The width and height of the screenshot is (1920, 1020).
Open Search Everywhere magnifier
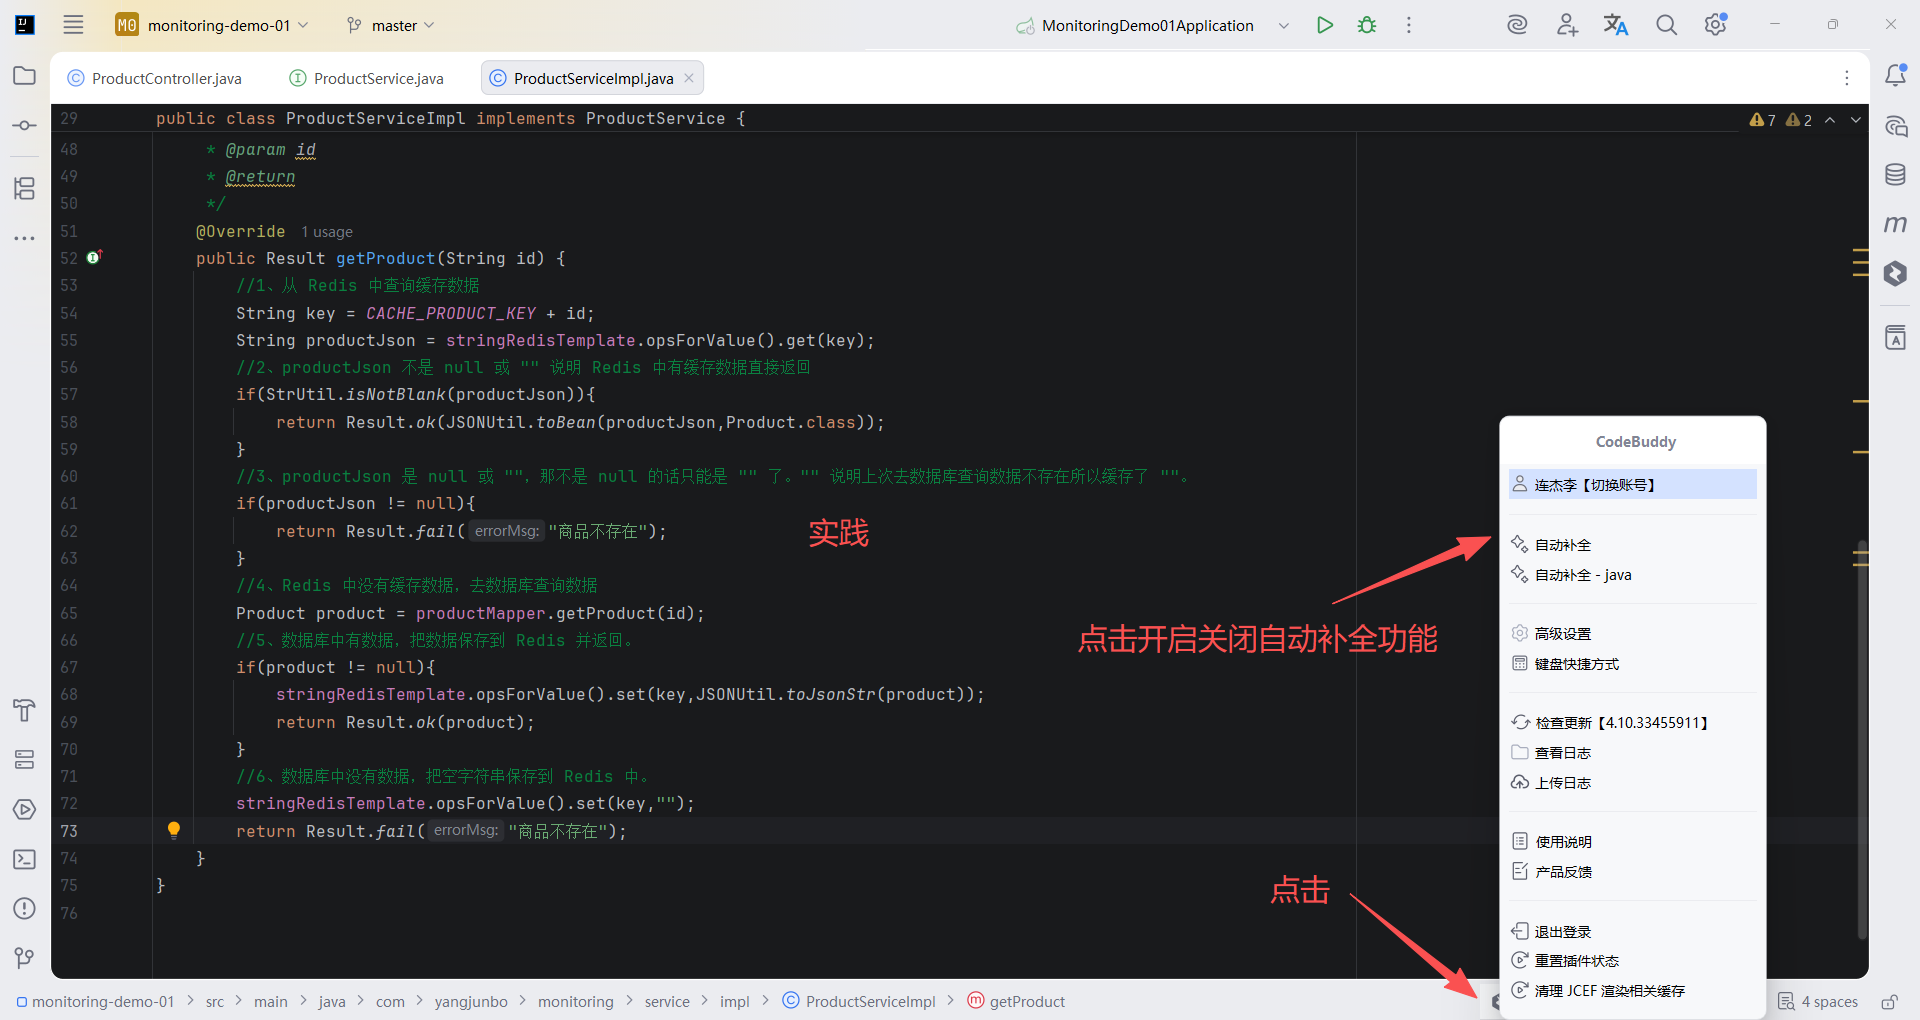[x=1666, y=25]
